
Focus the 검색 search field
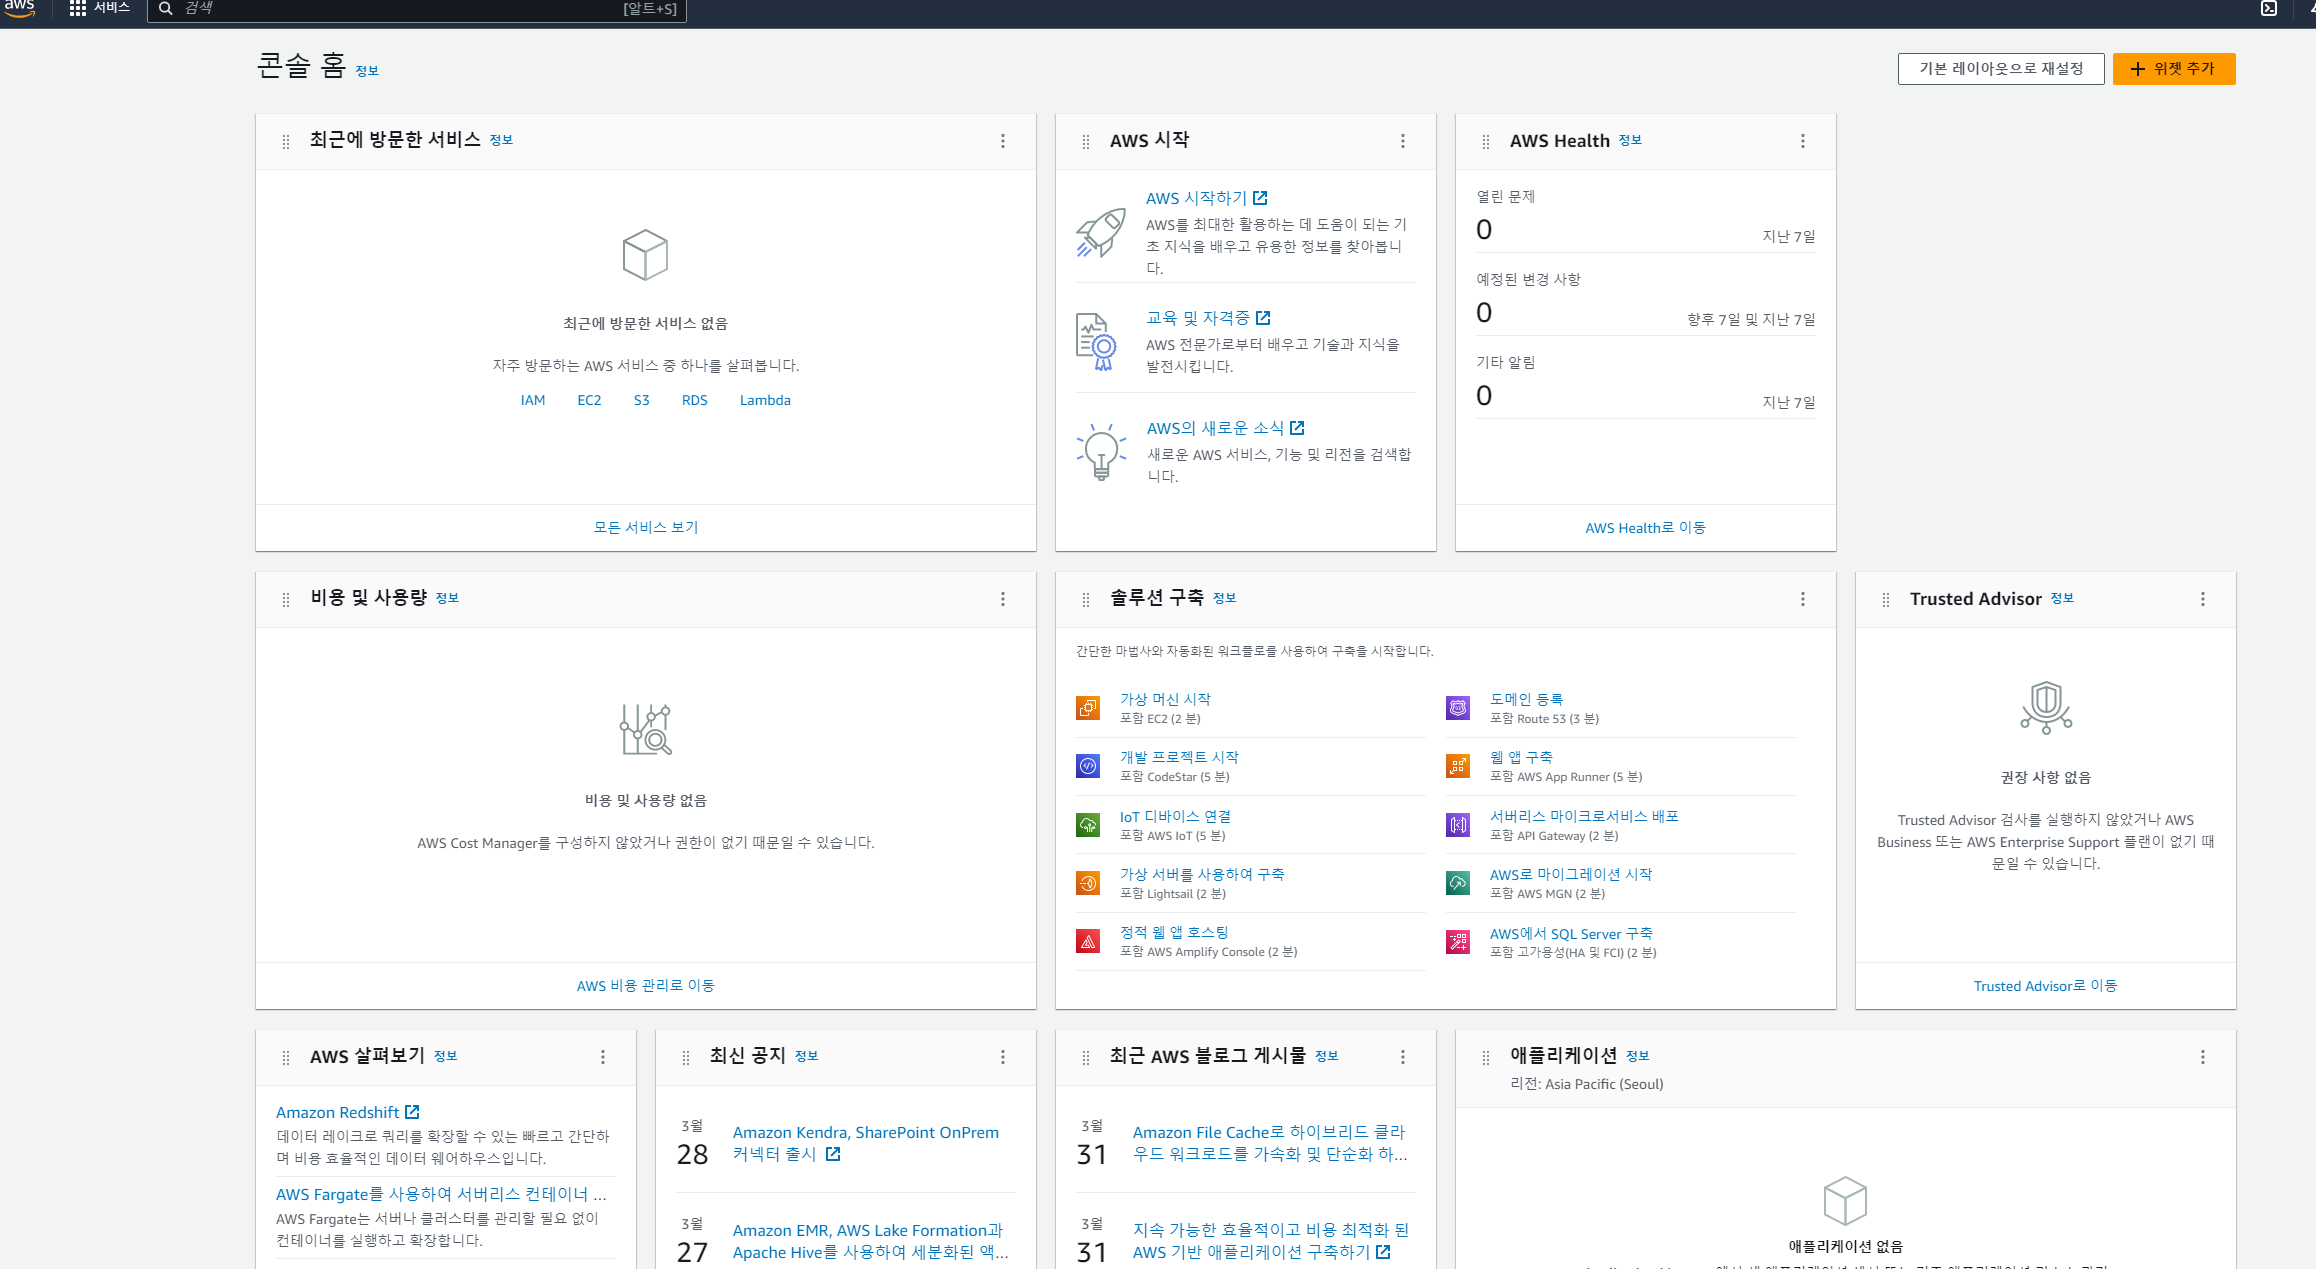pos(417,9)
